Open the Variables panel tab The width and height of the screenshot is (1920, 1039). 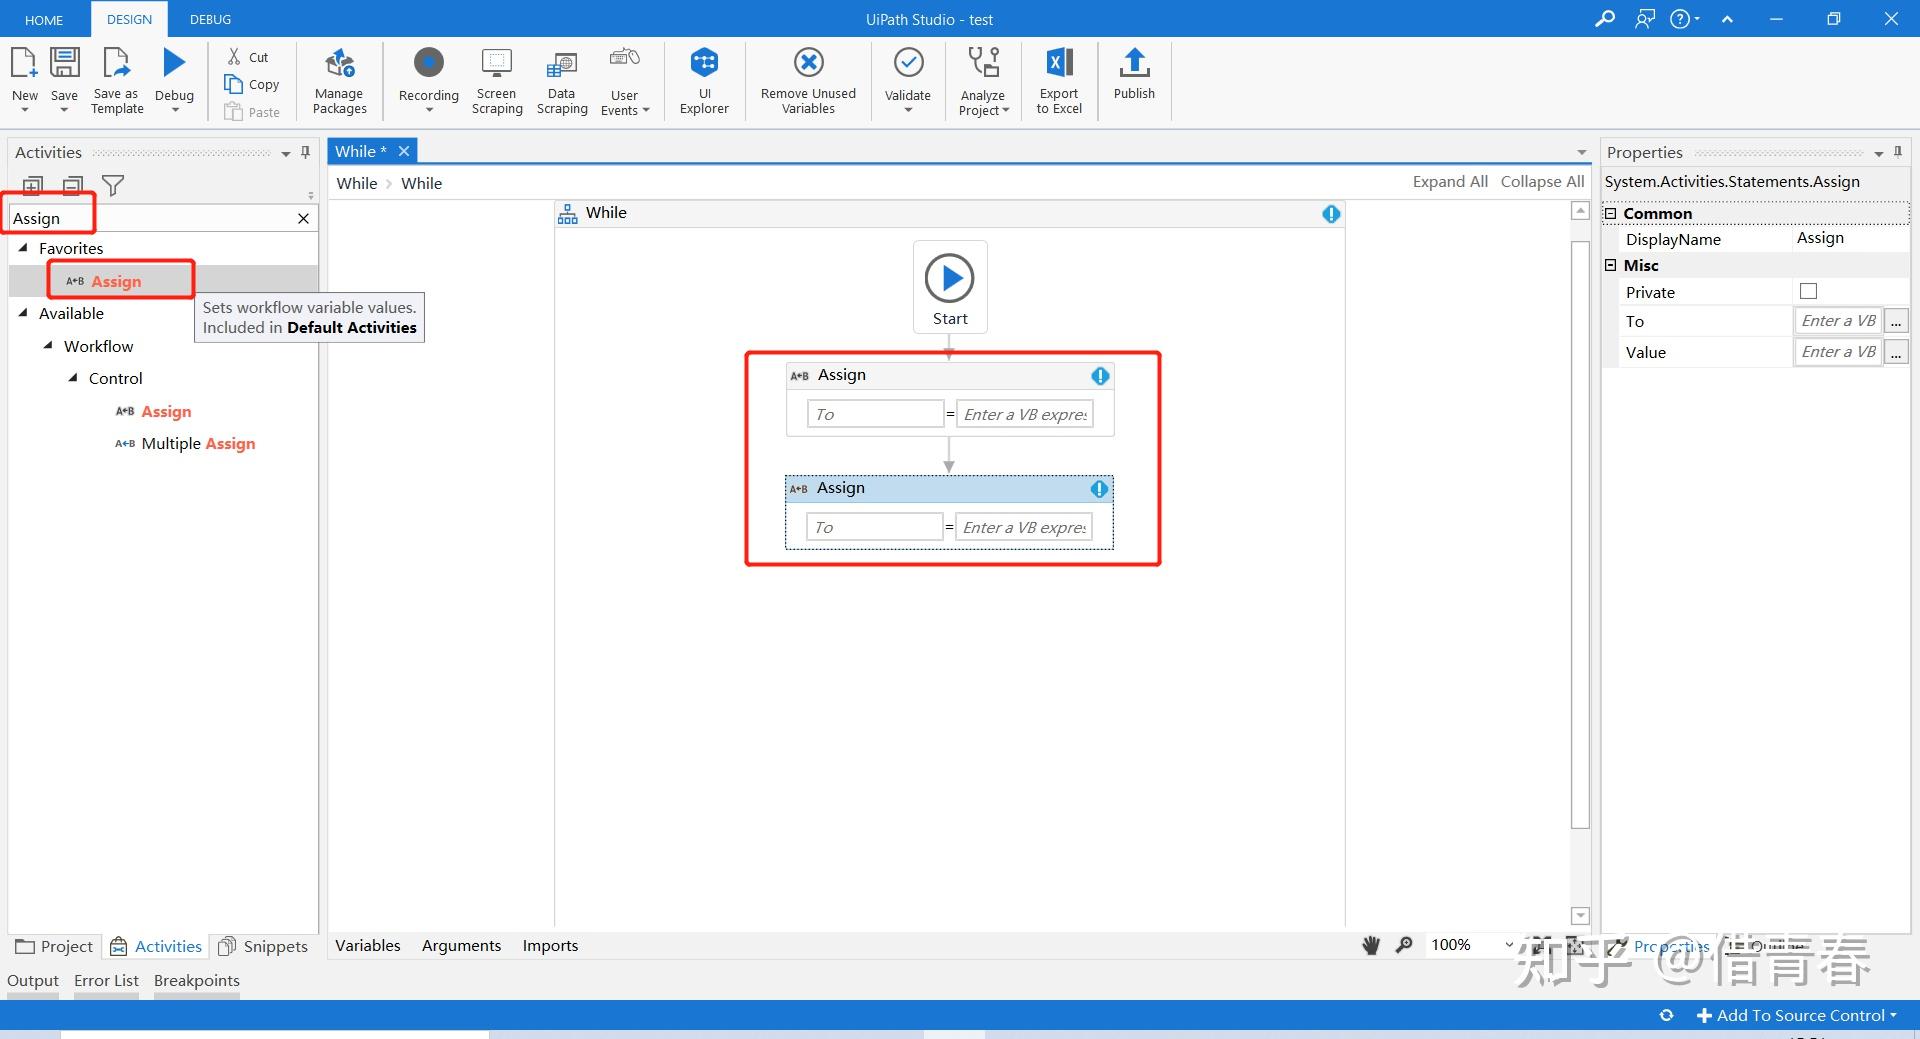[x=367, y=945]
